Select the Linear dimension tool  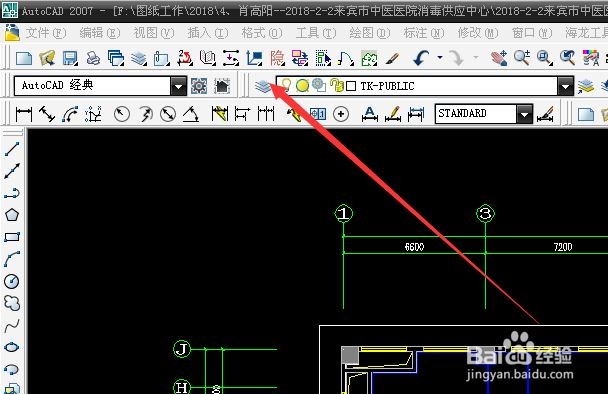(24, 114)
